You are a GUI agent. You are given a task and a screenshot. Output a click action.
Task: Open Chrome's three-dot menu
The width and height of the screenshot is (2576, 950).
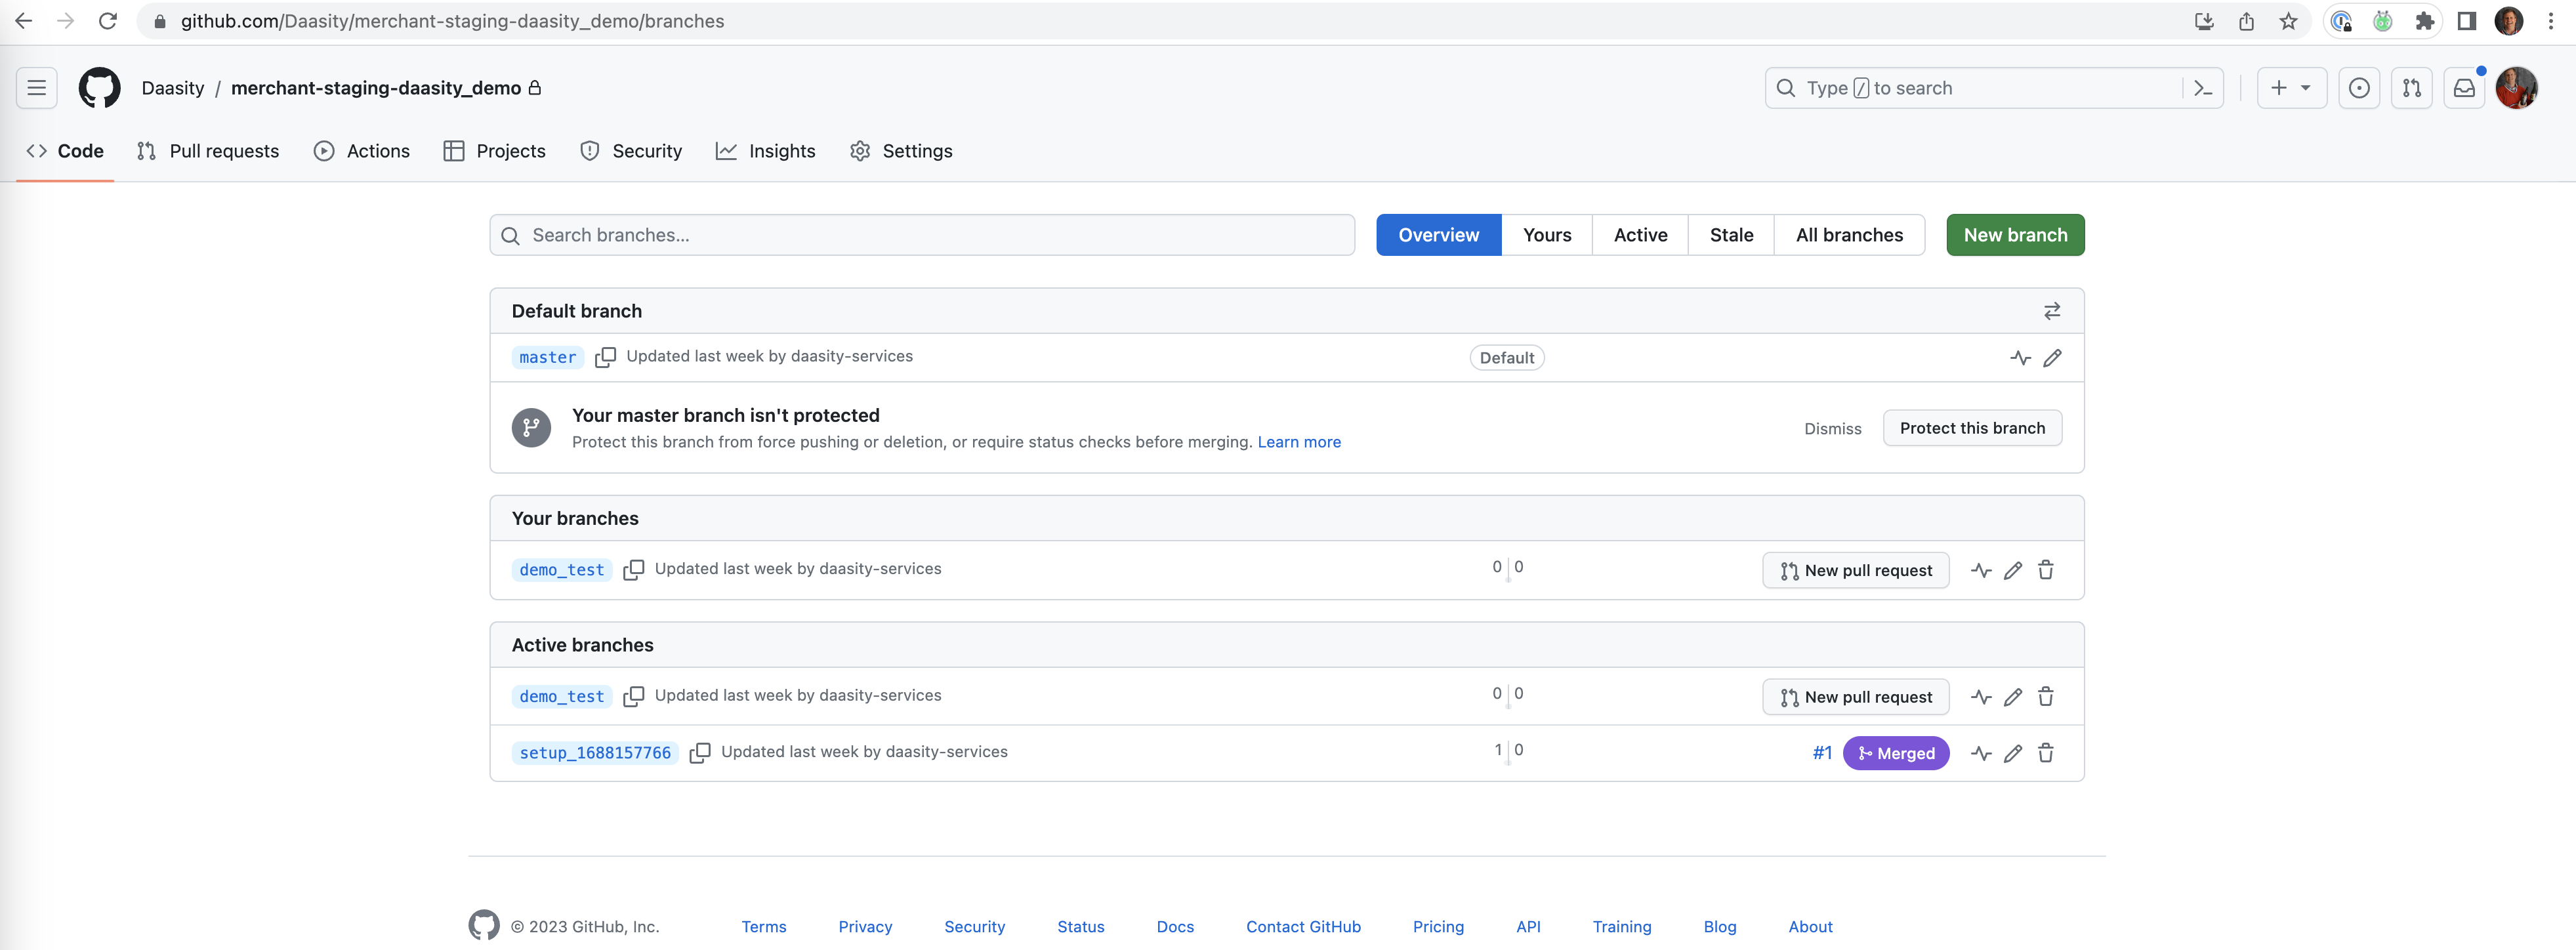click(2551, 21)
